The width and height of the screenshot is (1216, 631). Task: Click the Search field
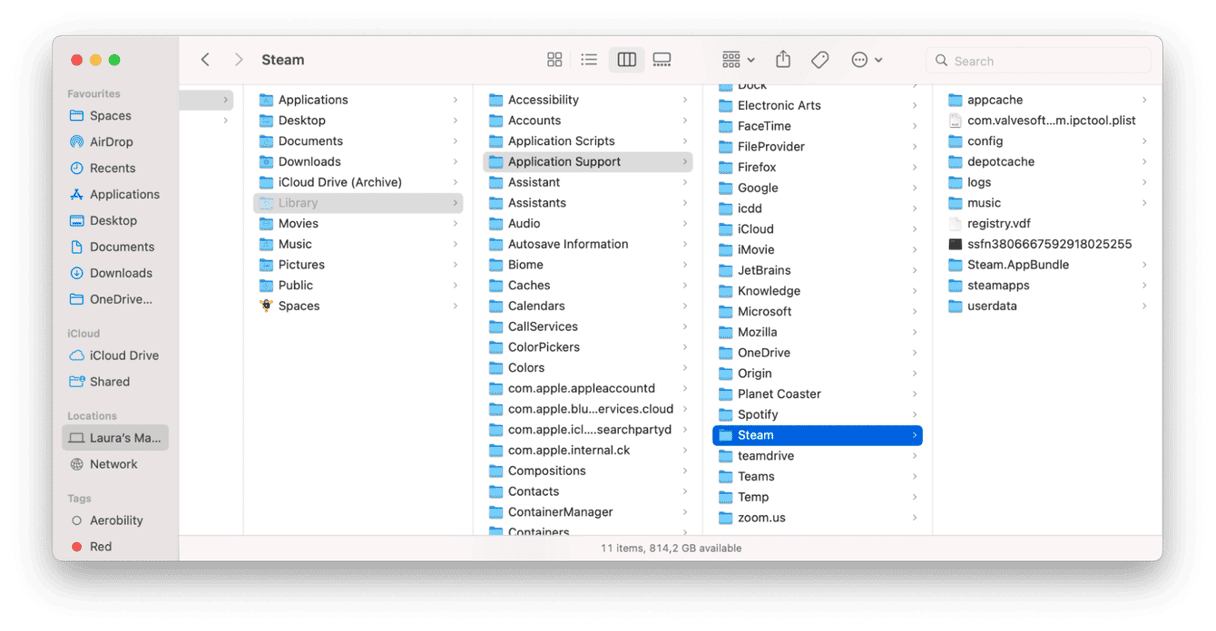click(1037, 60)
